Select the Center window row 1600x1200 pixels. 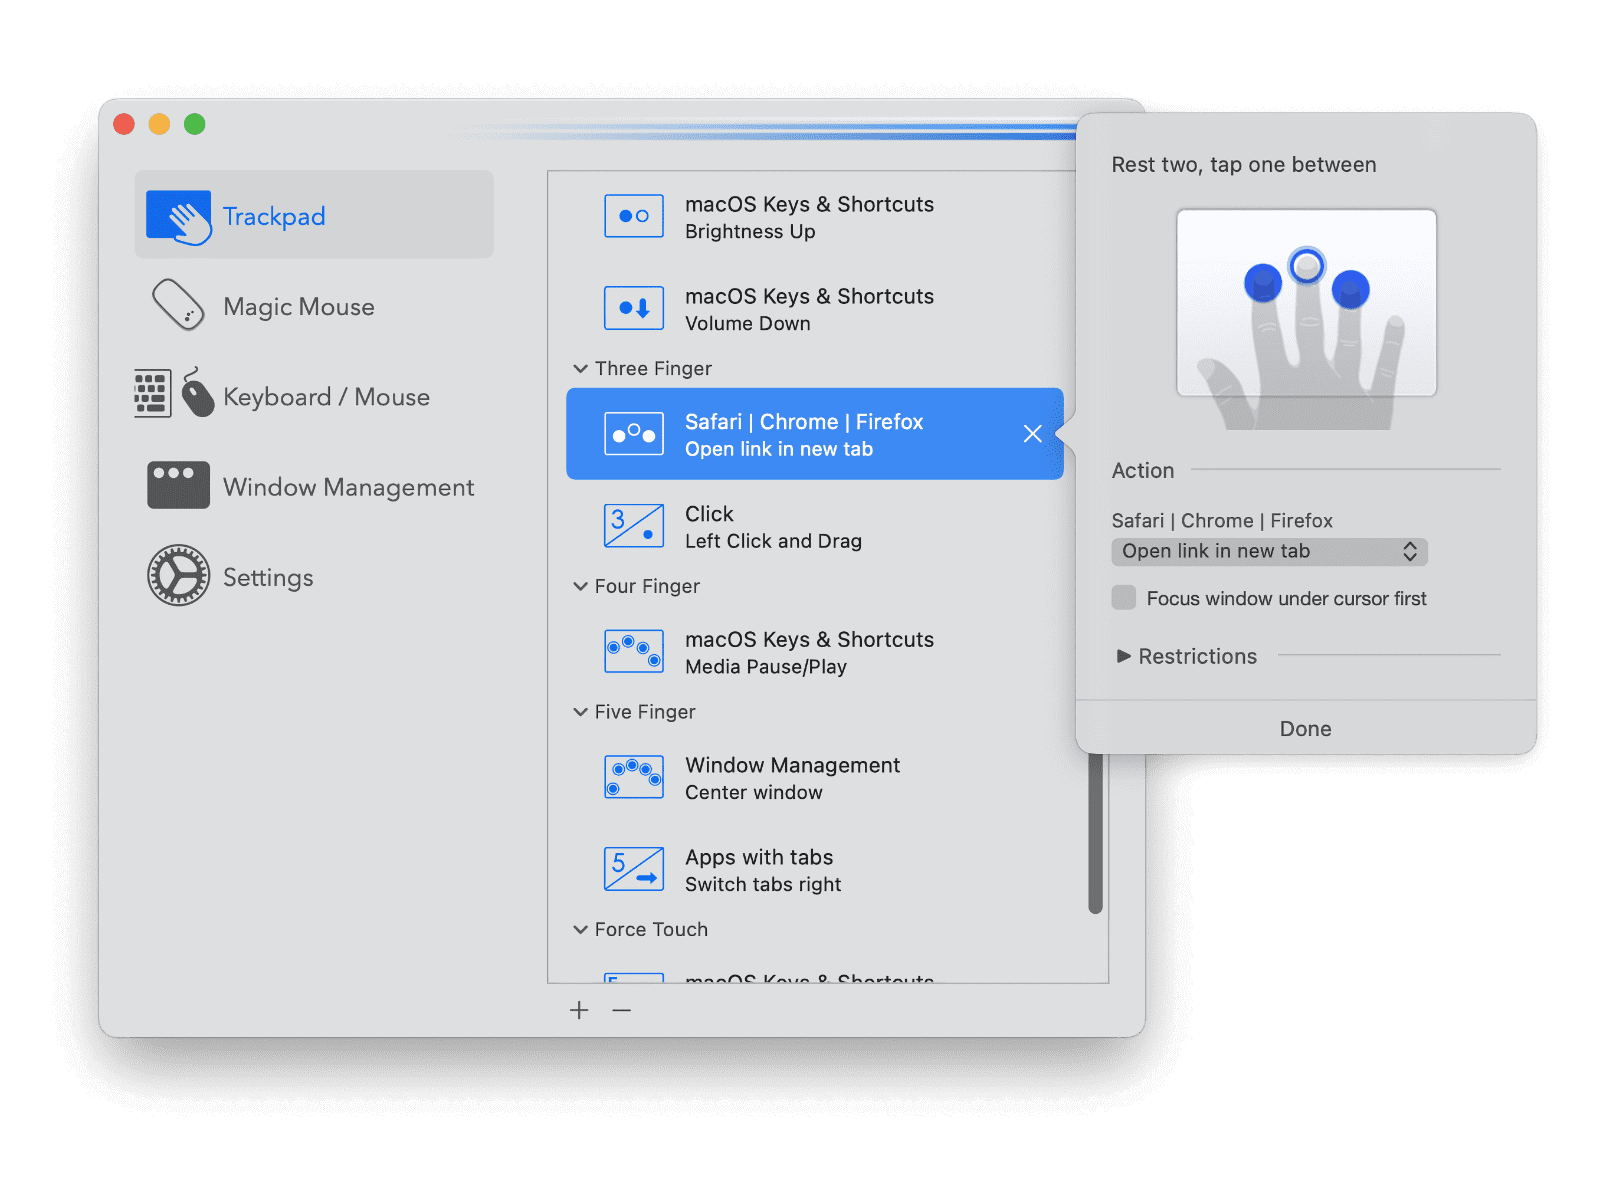tap(815, 778)
